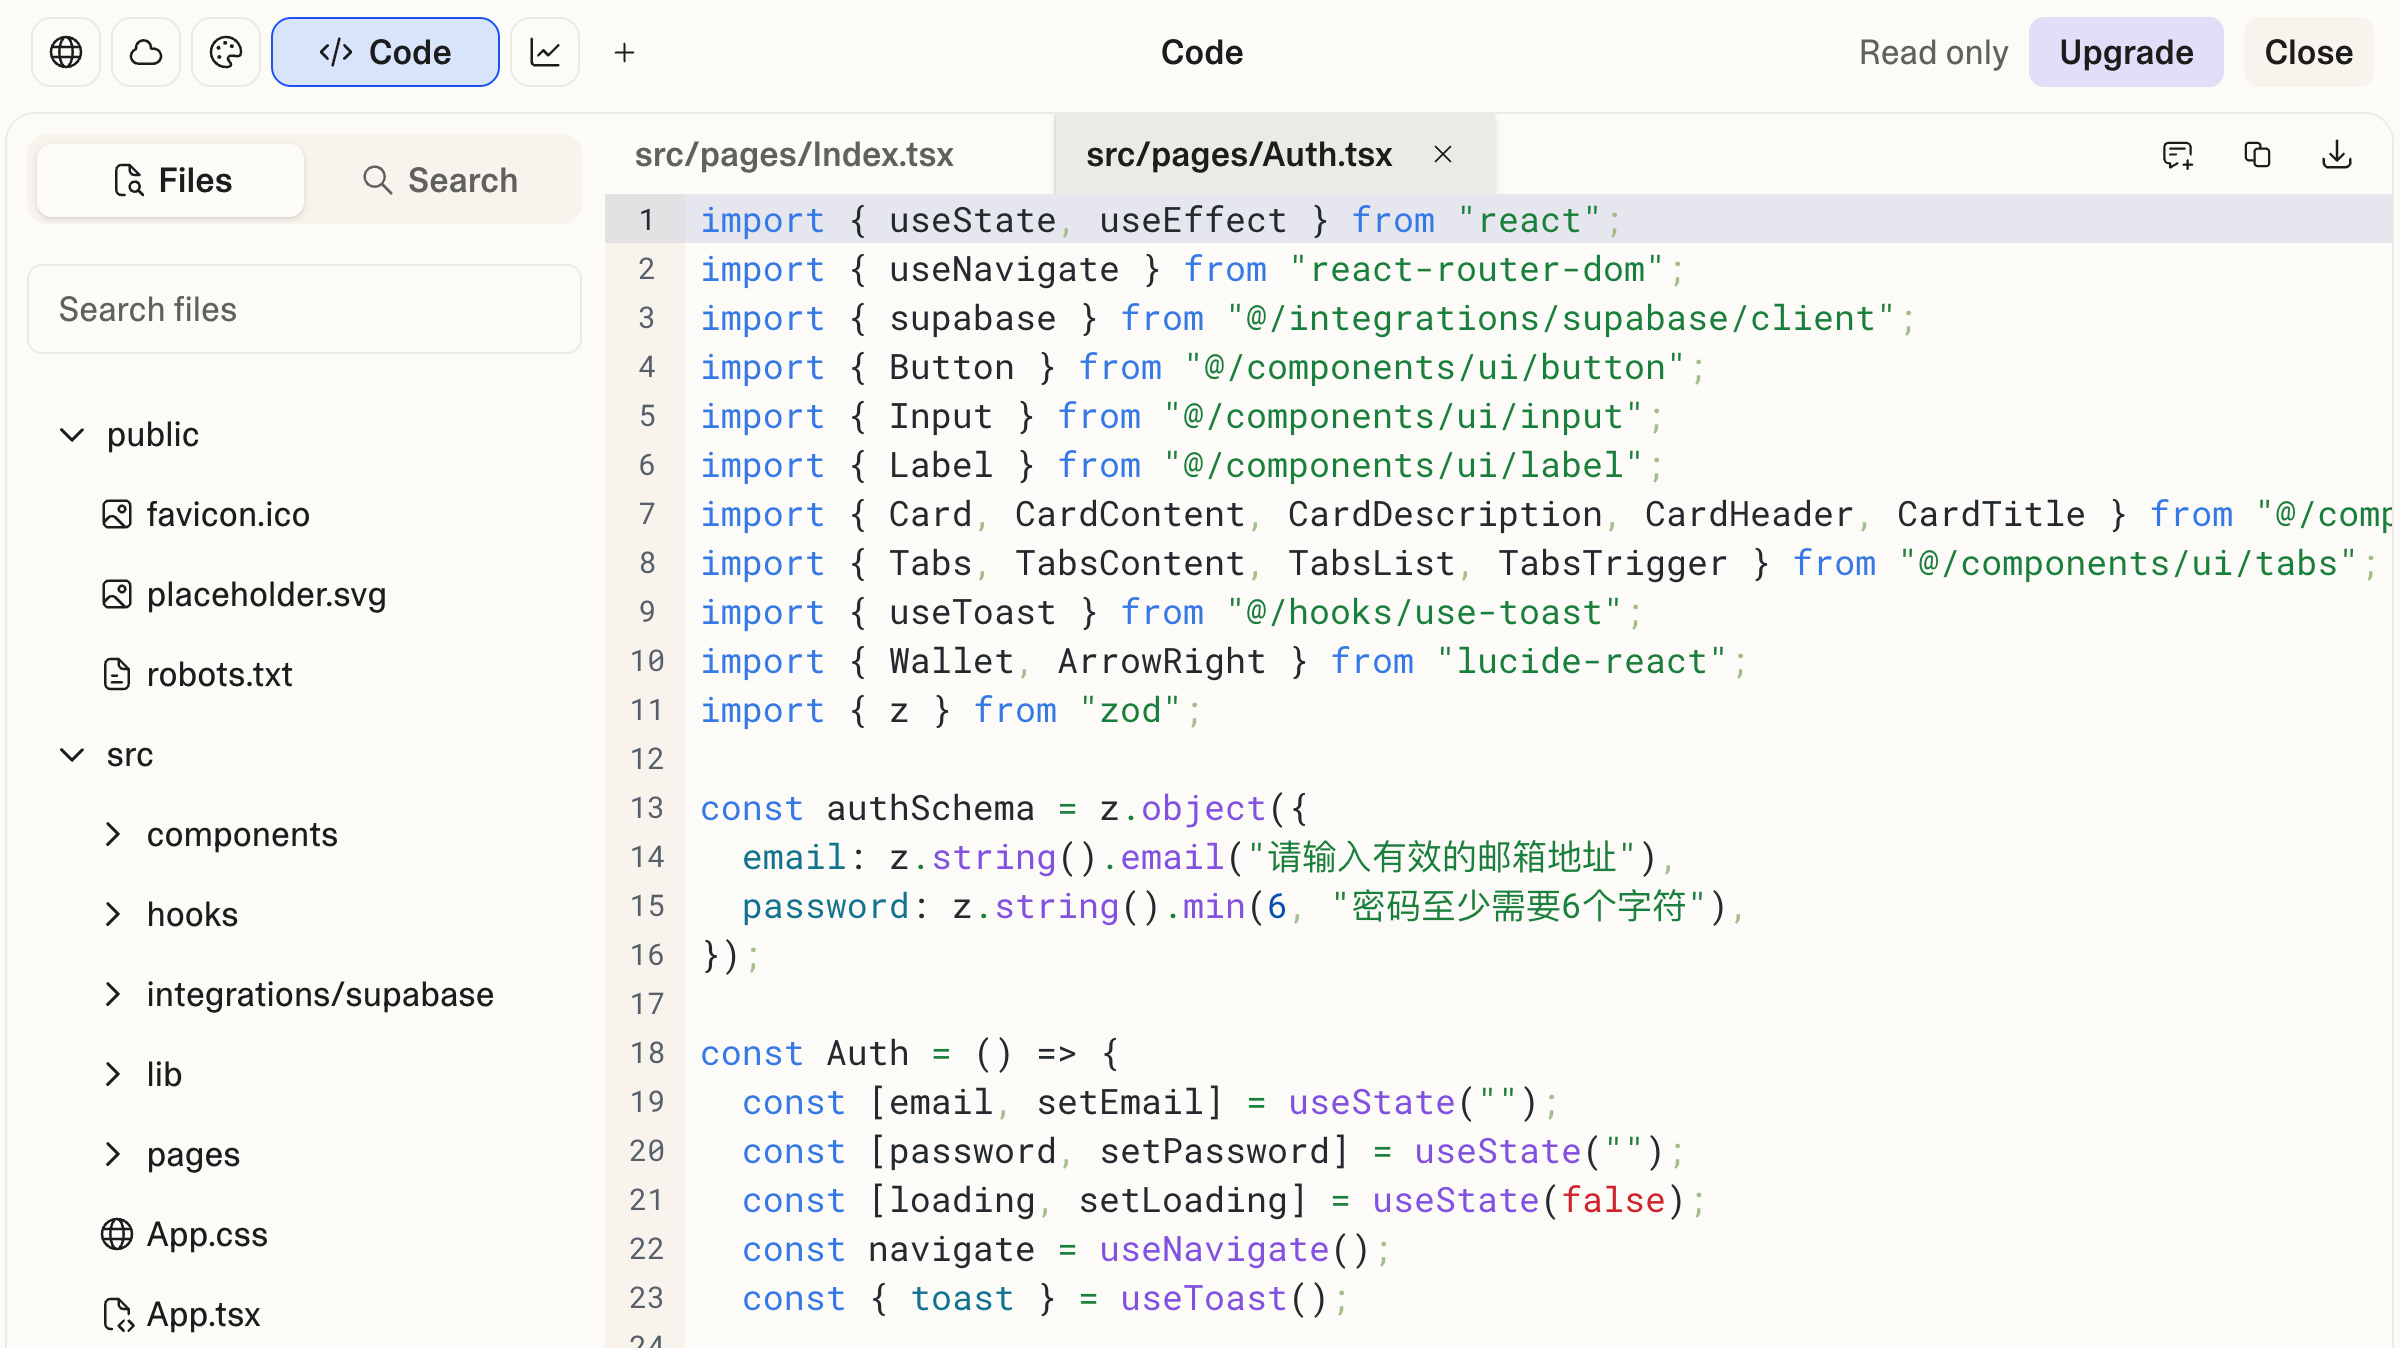
Task: Collapse the src folder
Action: click(72, 755)
